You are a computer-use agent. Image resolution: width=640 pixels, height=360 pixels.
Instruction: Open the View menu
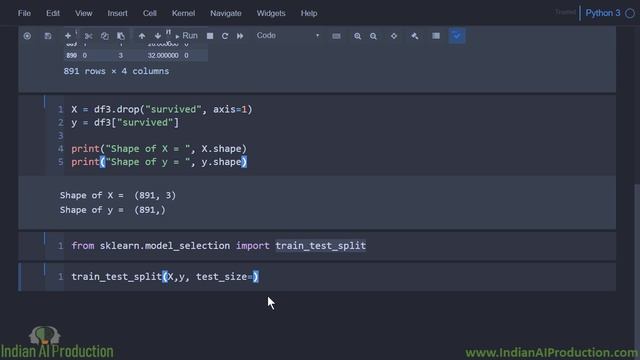[x=83, y=13]
